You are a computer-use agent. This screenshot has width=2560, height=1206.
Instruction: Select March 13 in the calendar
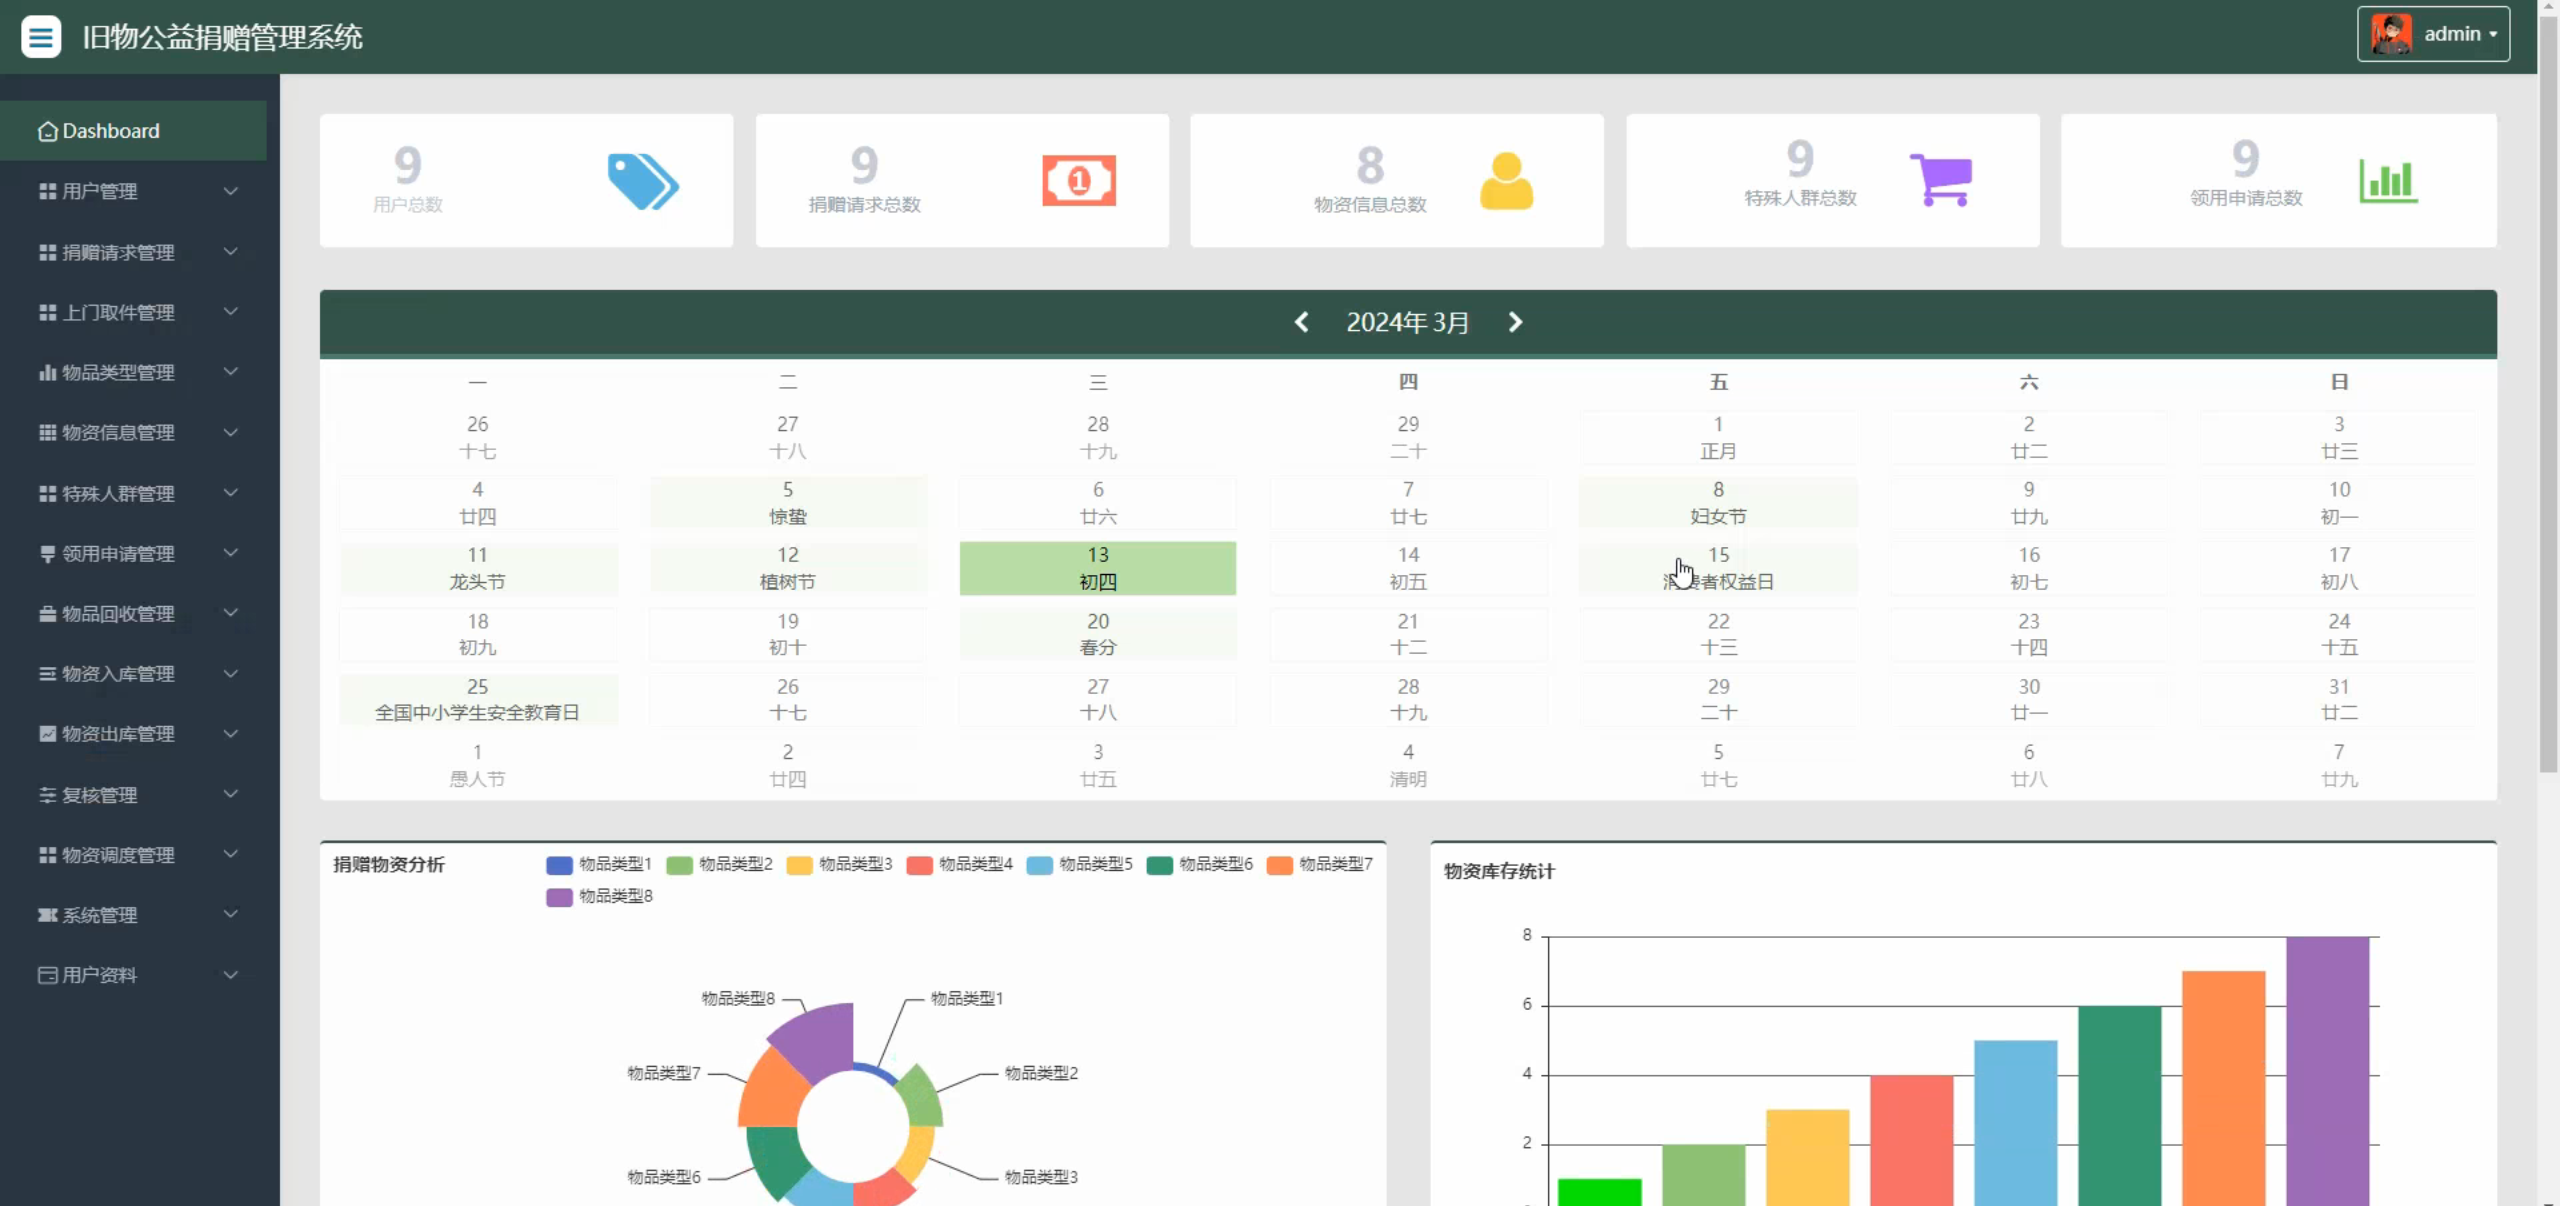(x=1097, y=568)
